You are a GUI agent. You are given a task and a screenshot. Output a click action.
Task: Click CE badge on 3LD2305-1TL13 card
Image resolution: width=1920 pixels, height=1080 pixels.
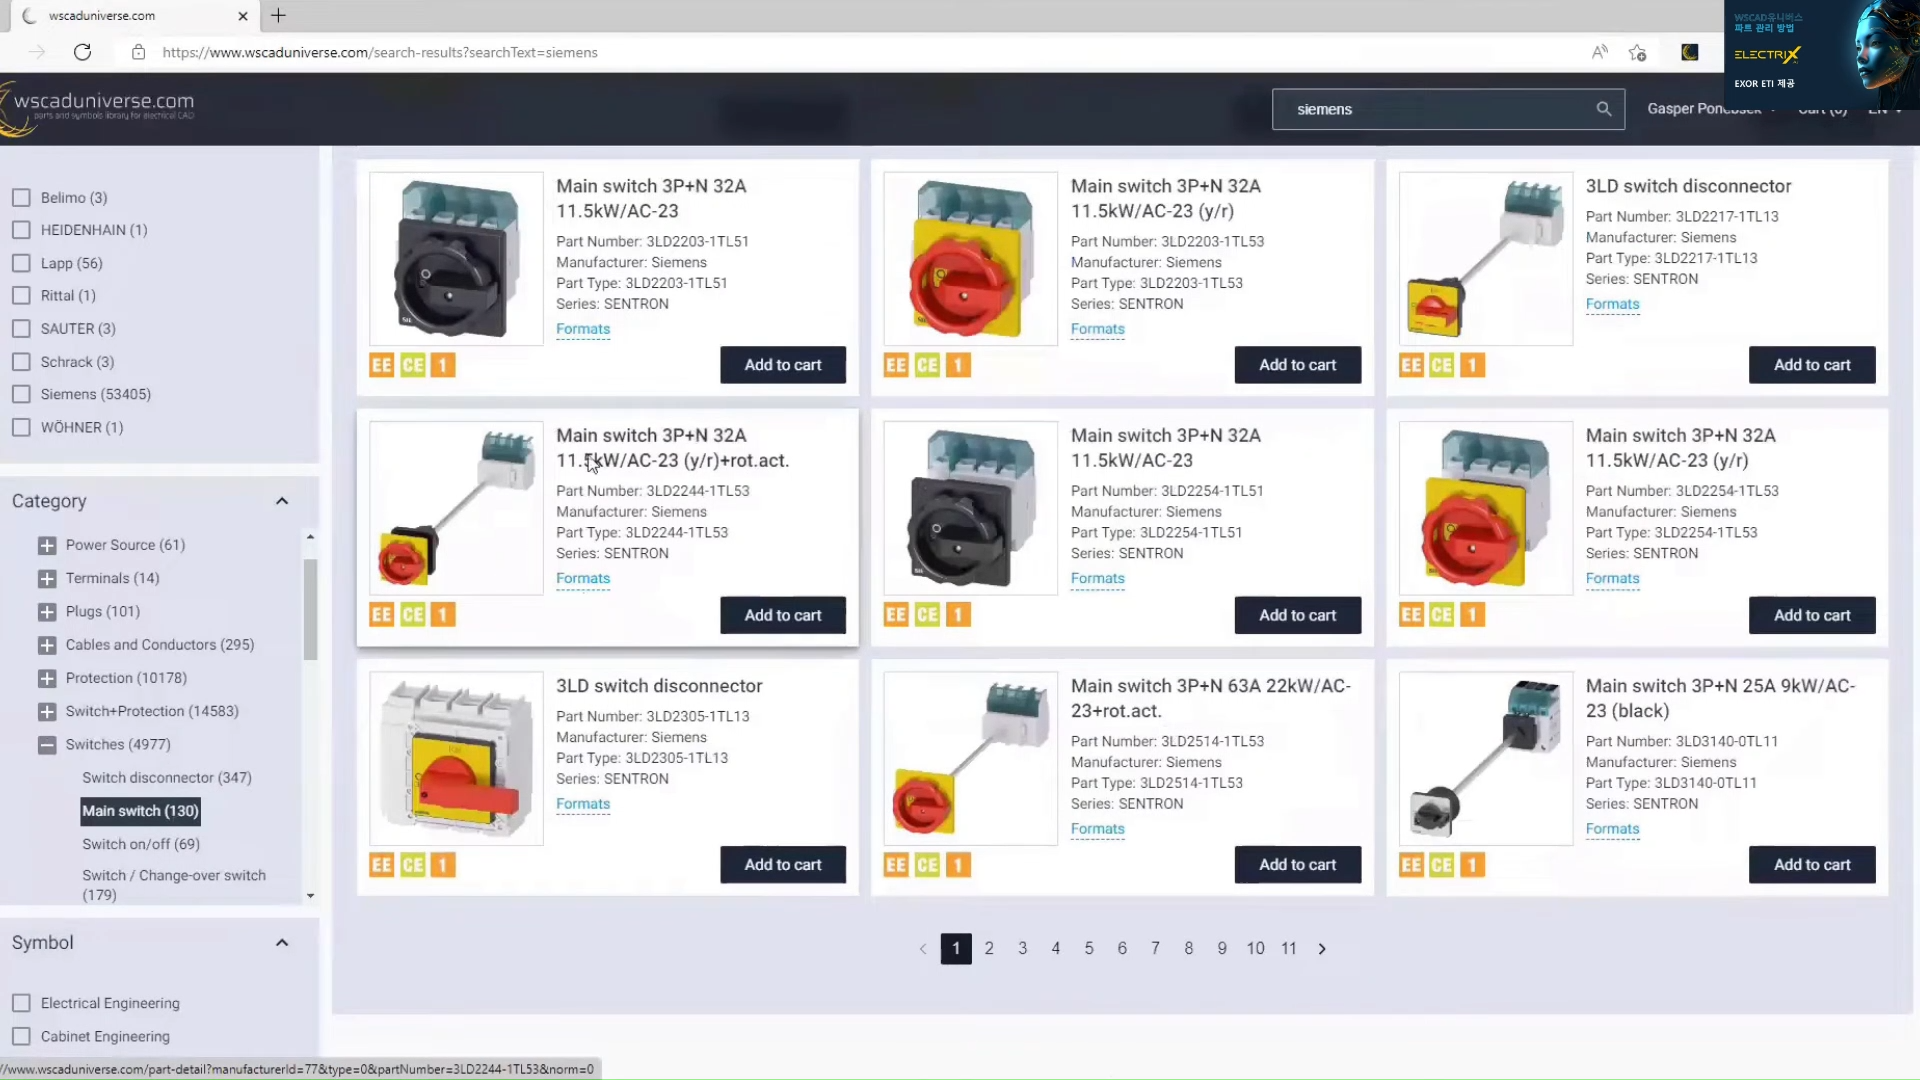[413, 865]
